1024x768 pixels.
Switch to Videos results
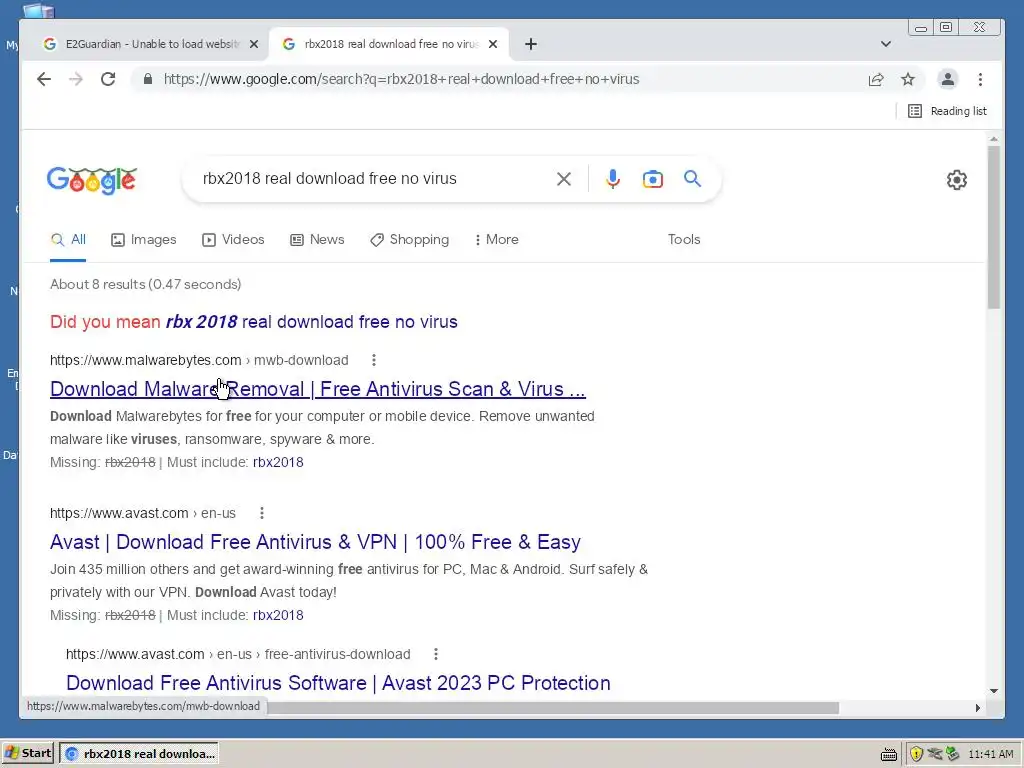tap(233, 240)
